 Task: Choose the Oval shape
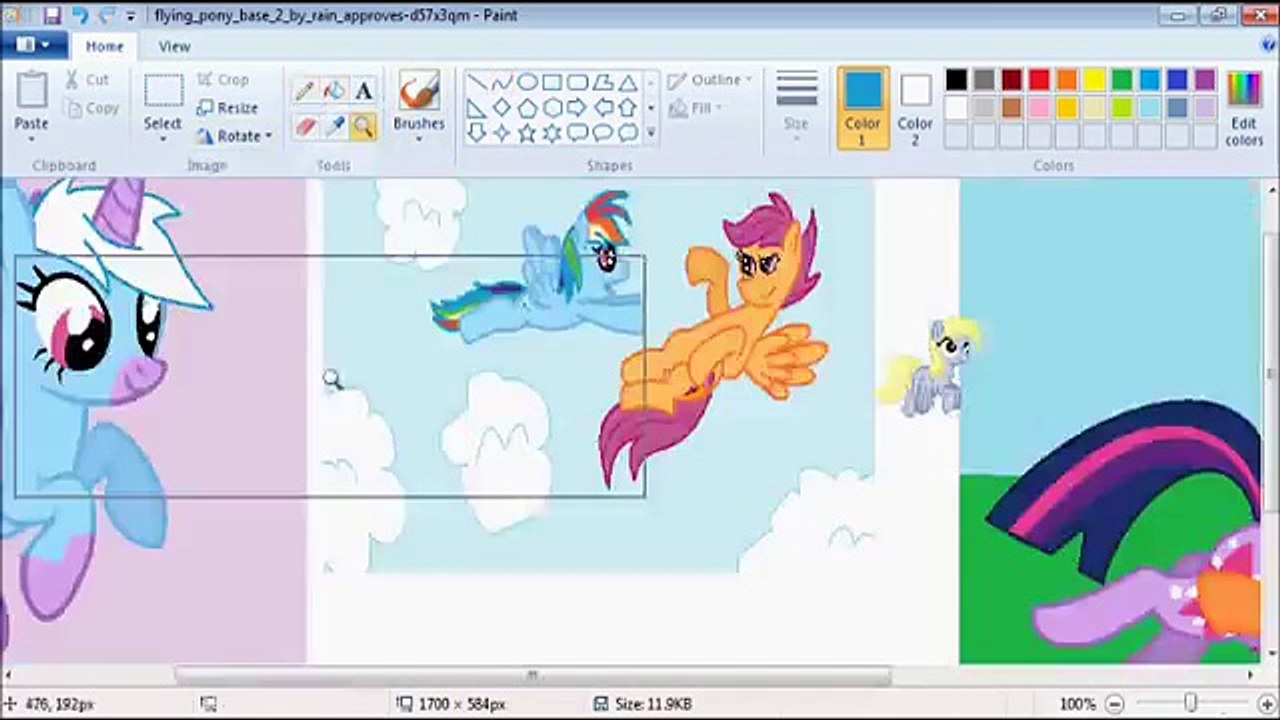[x=527, y=83]
